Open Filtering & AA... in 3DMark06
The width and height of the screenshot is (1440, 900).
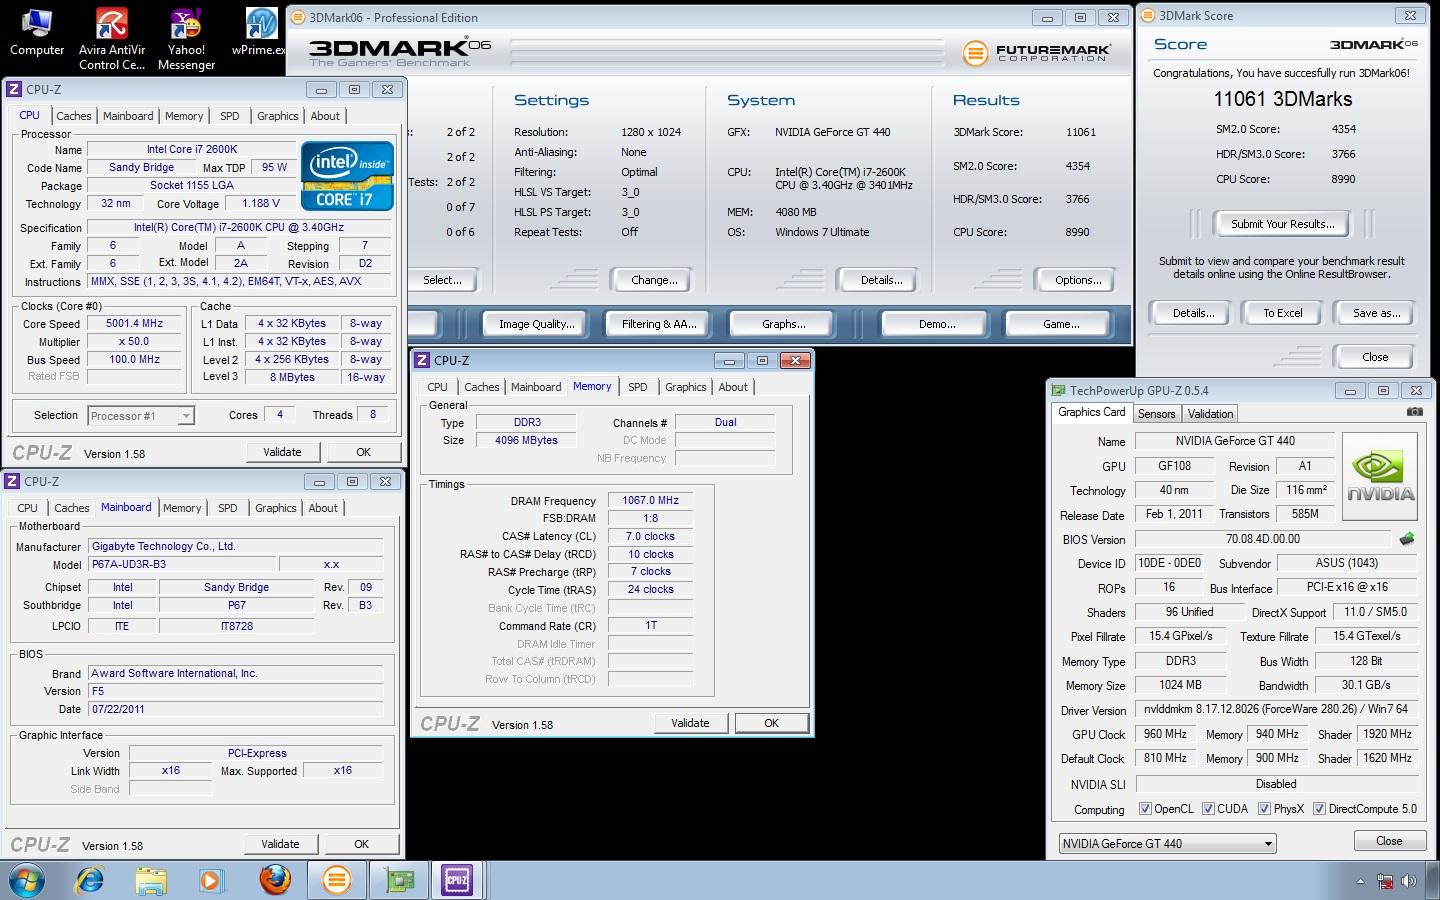point(658,324)
